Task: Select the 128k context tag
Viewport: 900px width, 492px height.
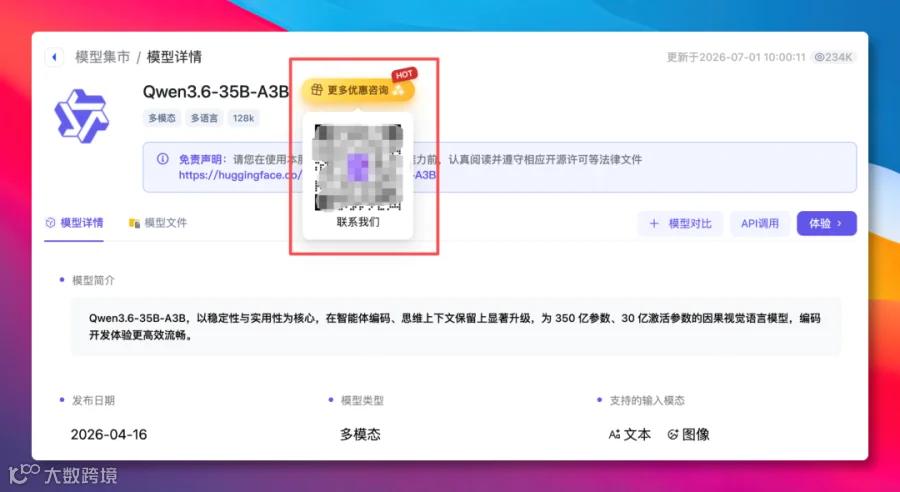Action: pos(243,118)
